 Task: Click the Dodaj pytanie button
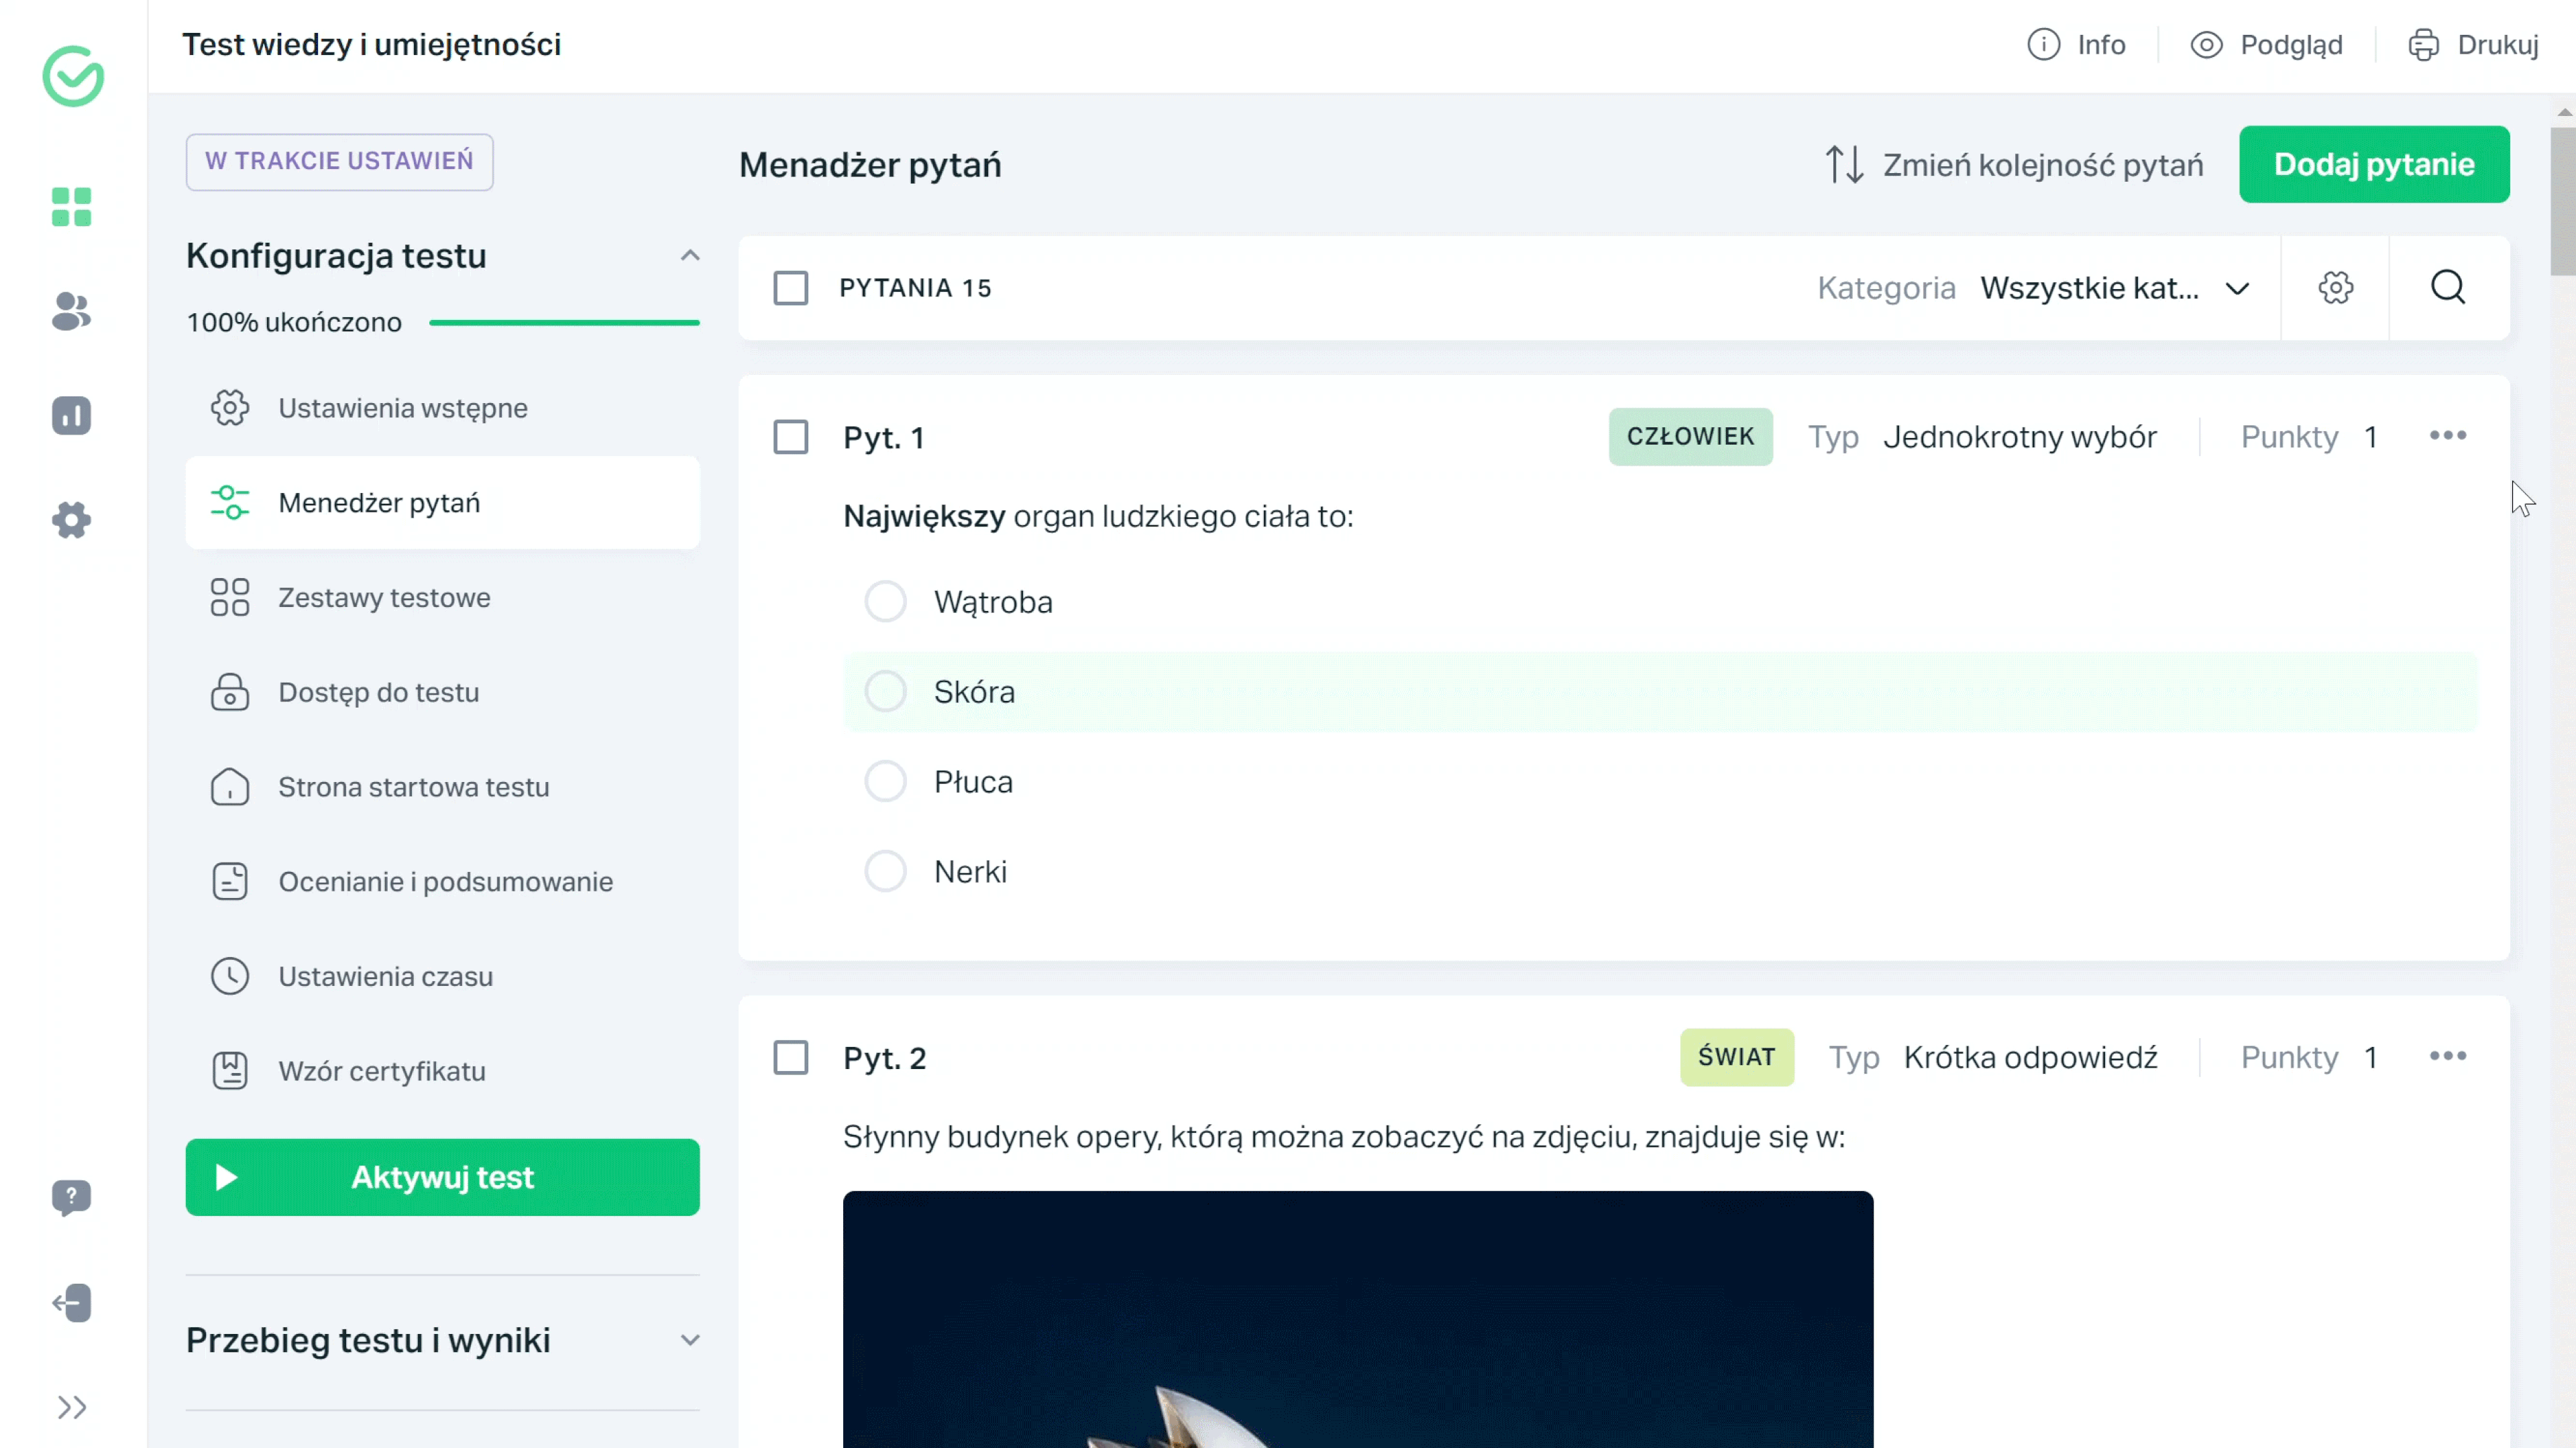click(2373, 164)
